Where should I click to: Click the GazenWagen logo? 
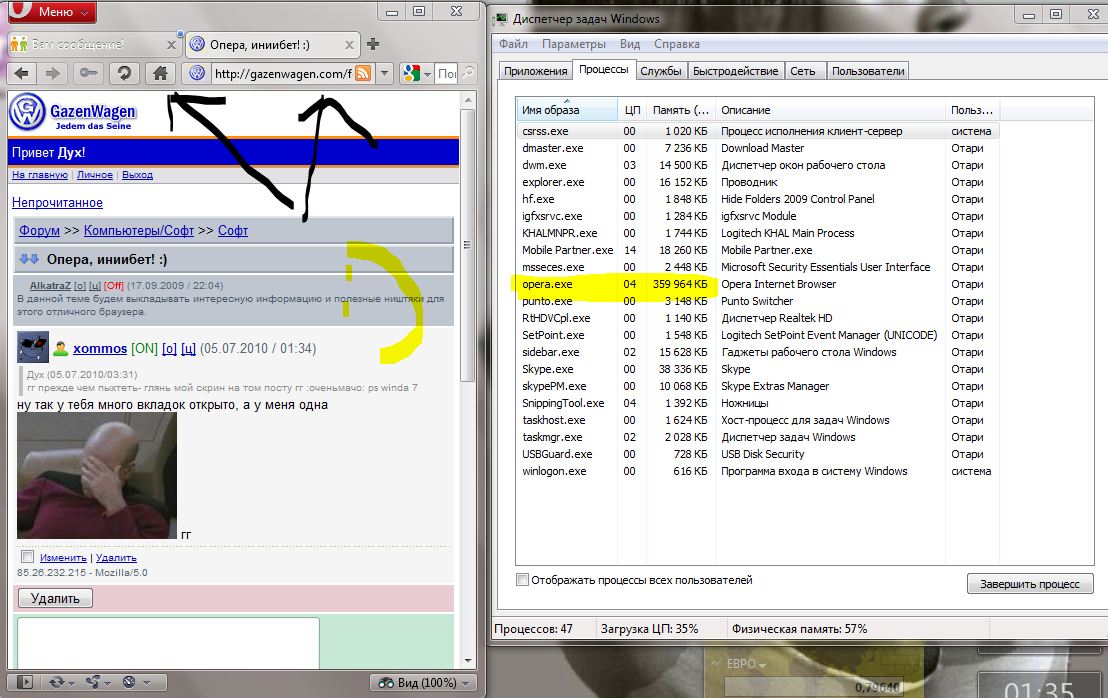(x=73, y=114)
